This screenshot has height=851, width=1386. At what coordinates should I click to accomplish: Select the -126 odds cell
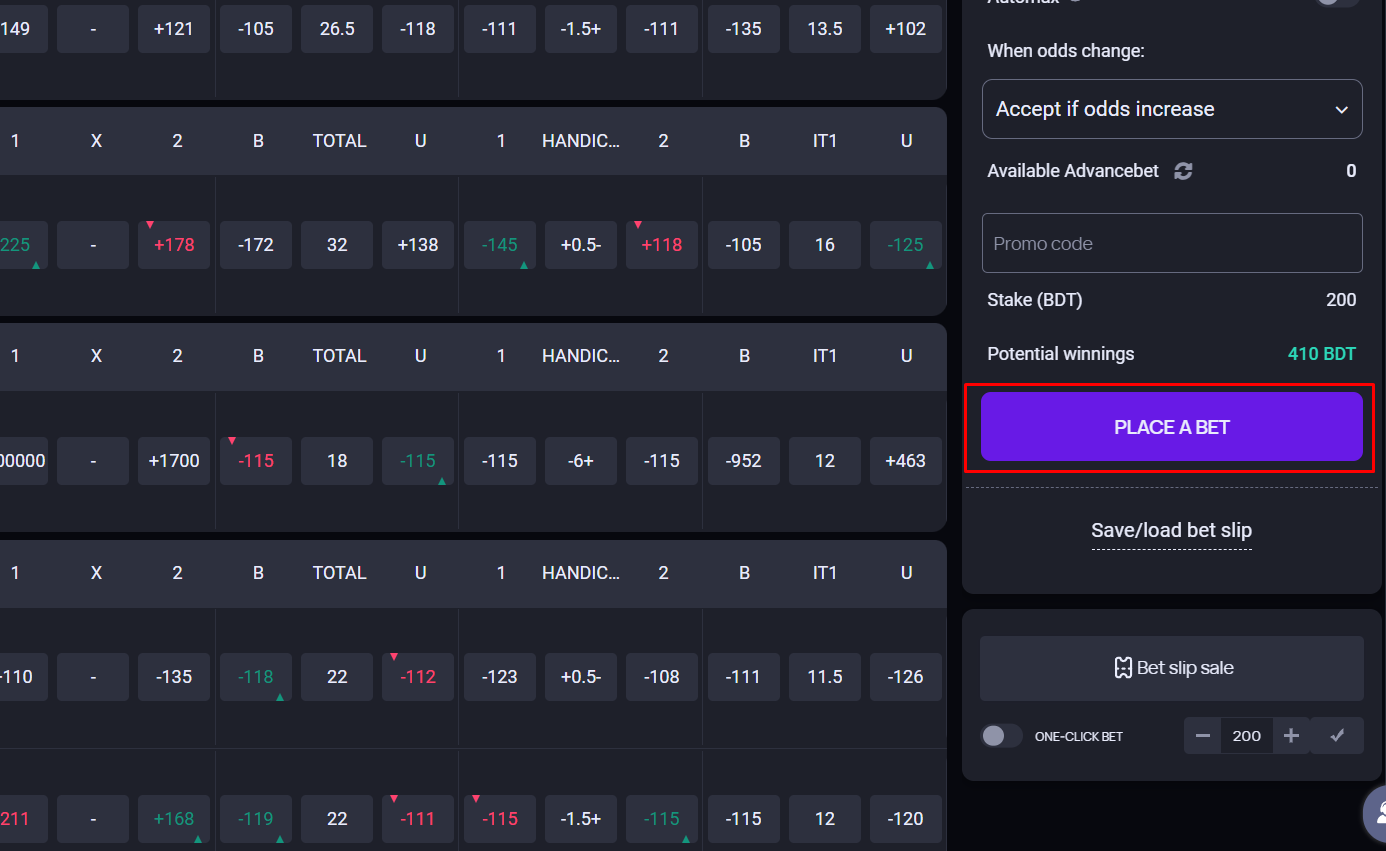click(x=906, y=677)
